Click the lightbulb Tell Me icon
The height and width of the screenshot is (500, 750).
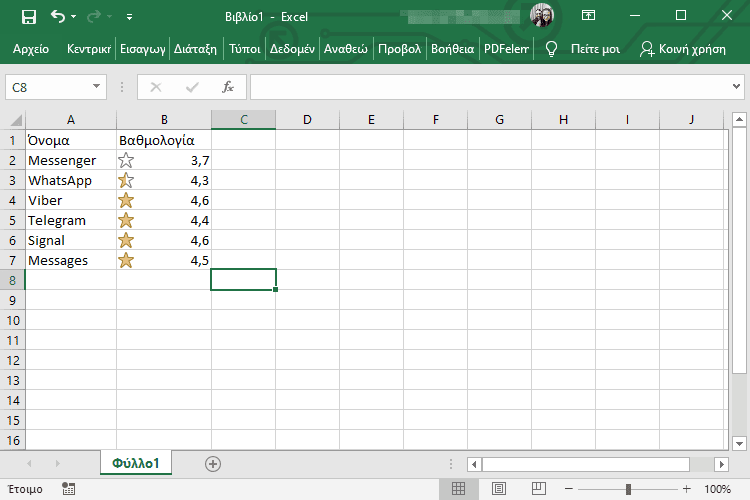[551, 49]
